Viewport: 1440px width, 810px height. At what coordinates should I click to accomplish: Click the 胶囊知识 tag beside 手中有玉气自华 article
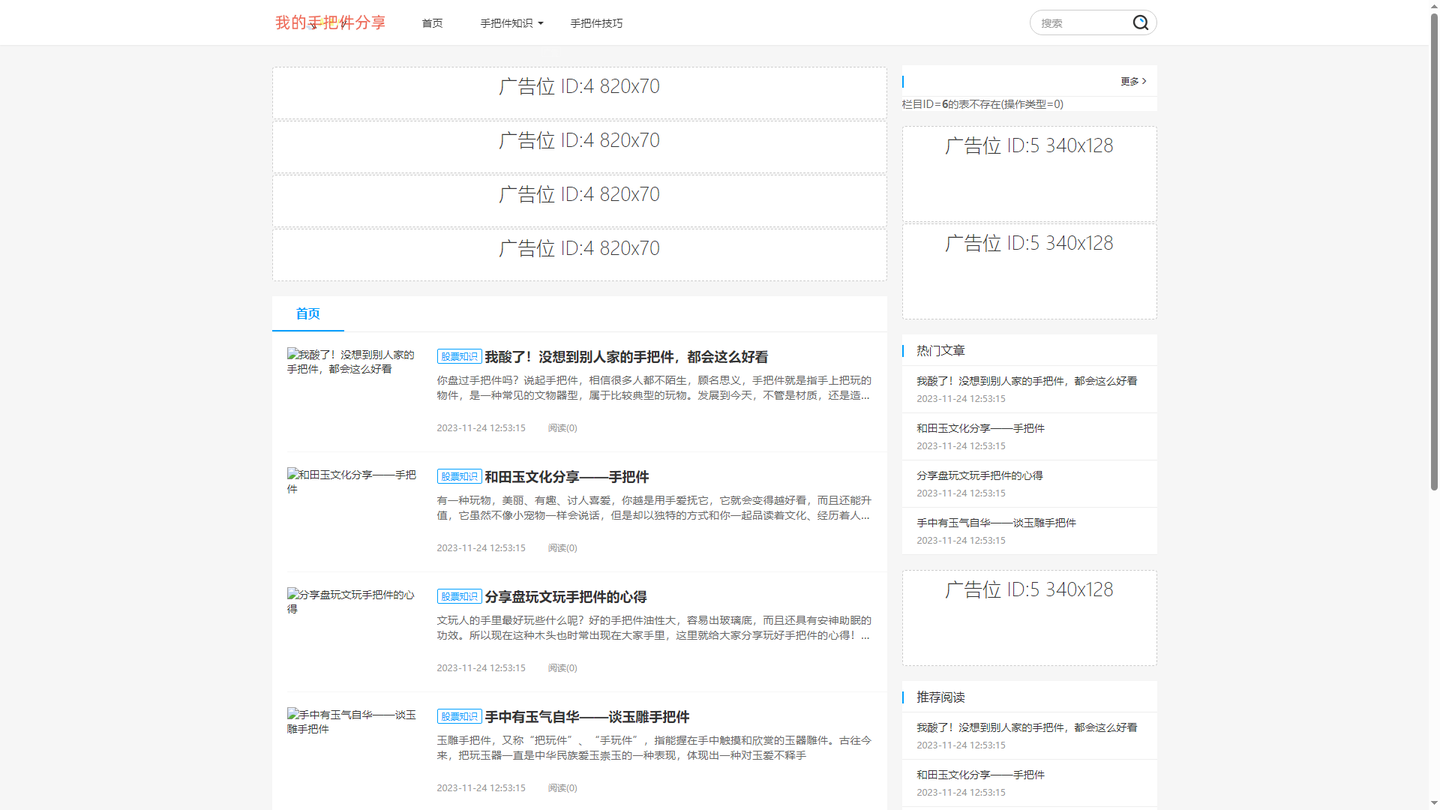(459, 717)
